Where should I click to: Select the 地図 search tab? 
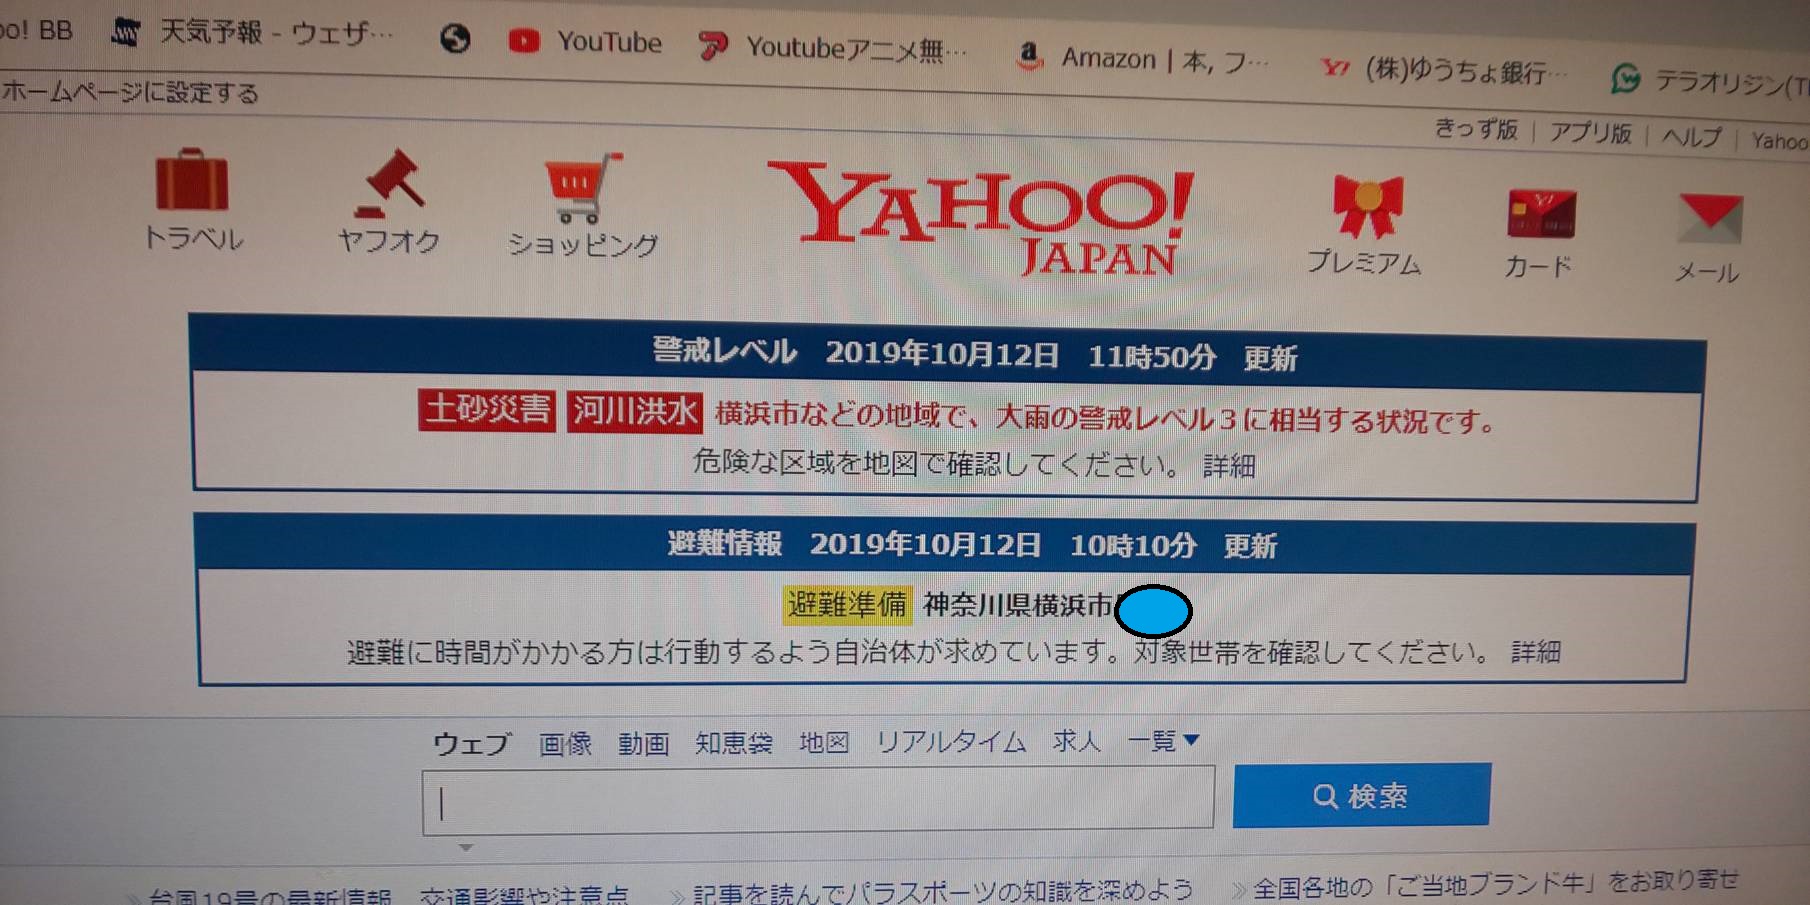pos(824,742)
